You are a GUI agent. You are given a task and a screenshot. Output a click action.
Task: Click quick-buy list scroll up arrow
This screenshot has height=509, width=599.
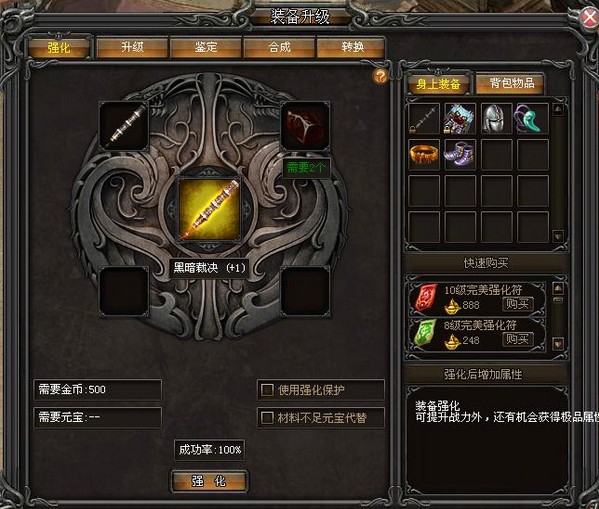coord(558,289)
